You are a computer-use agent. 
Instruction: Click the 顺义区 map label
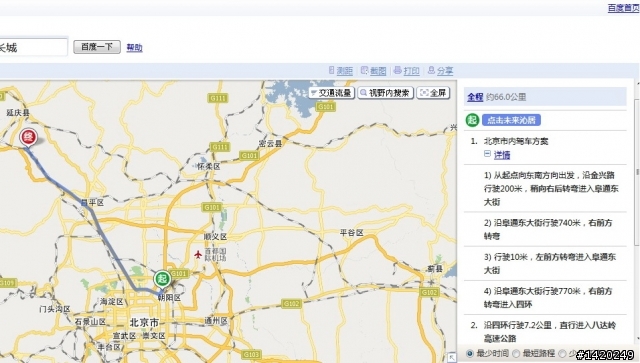215,236
